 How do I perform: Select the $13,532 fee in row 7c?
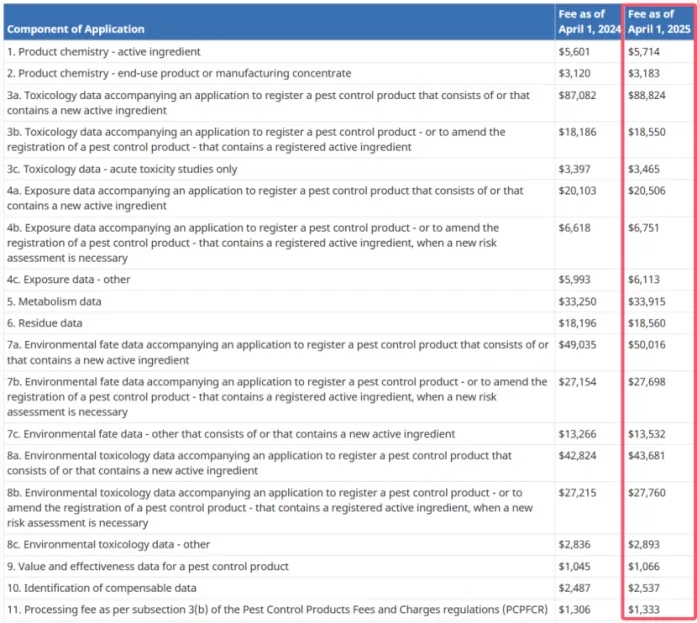(648, 434)
